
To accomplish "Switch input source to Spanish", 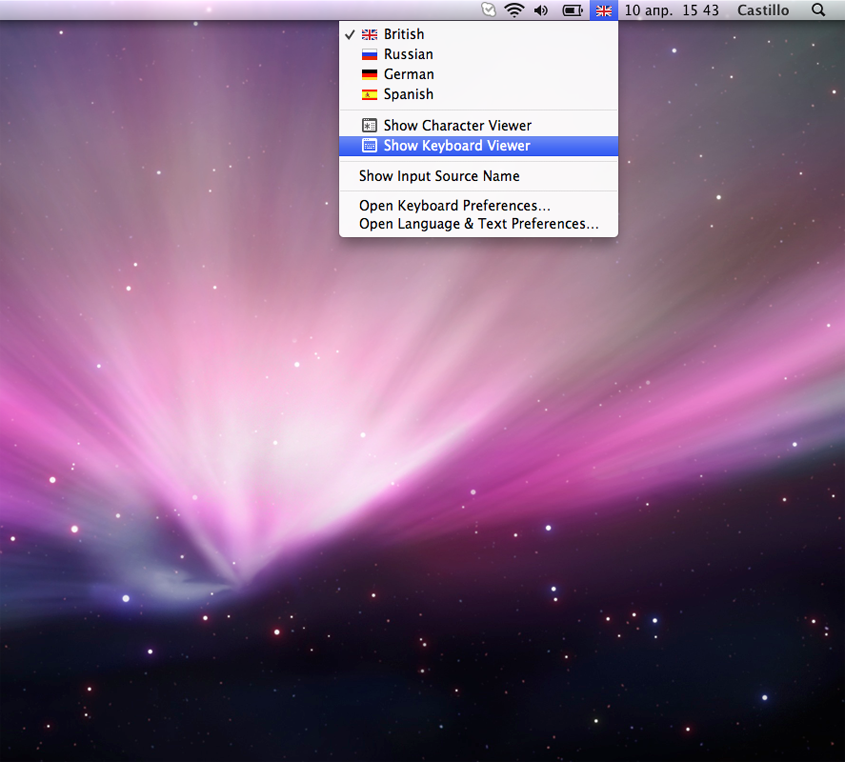I will (408, 94).
